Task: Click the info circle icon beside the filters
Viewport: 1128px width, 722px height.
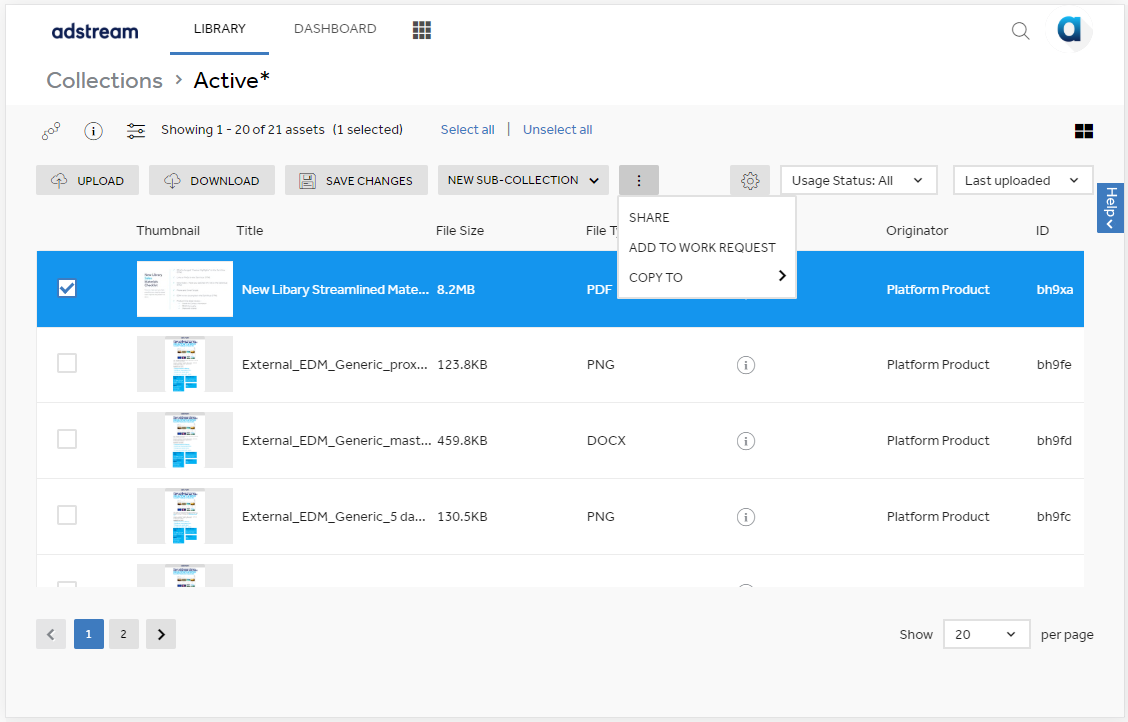Action: pos(93,130)
